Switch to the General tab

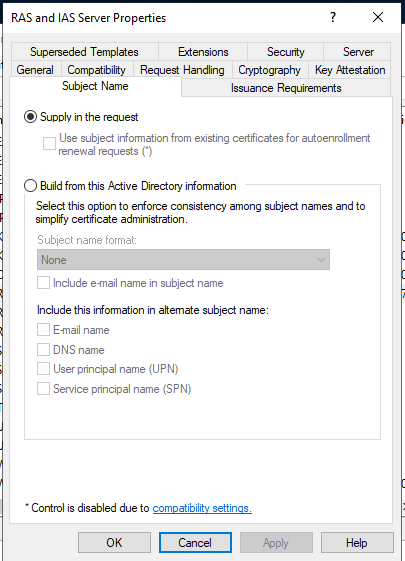35,70
